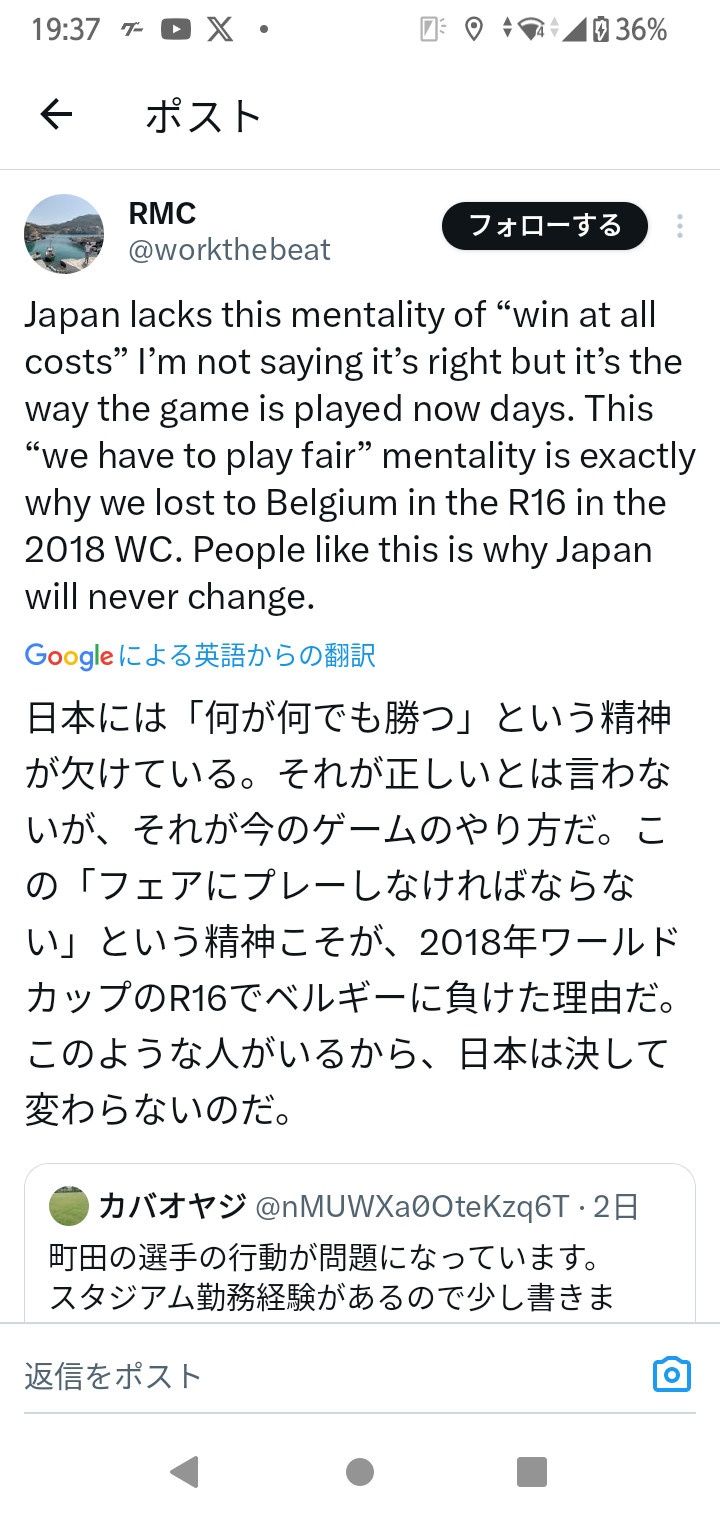Viewport: 720px width, 1520px height.
Task: Open the Googleによる英語からの翻訳 translation link
Action: coord(200,656)
